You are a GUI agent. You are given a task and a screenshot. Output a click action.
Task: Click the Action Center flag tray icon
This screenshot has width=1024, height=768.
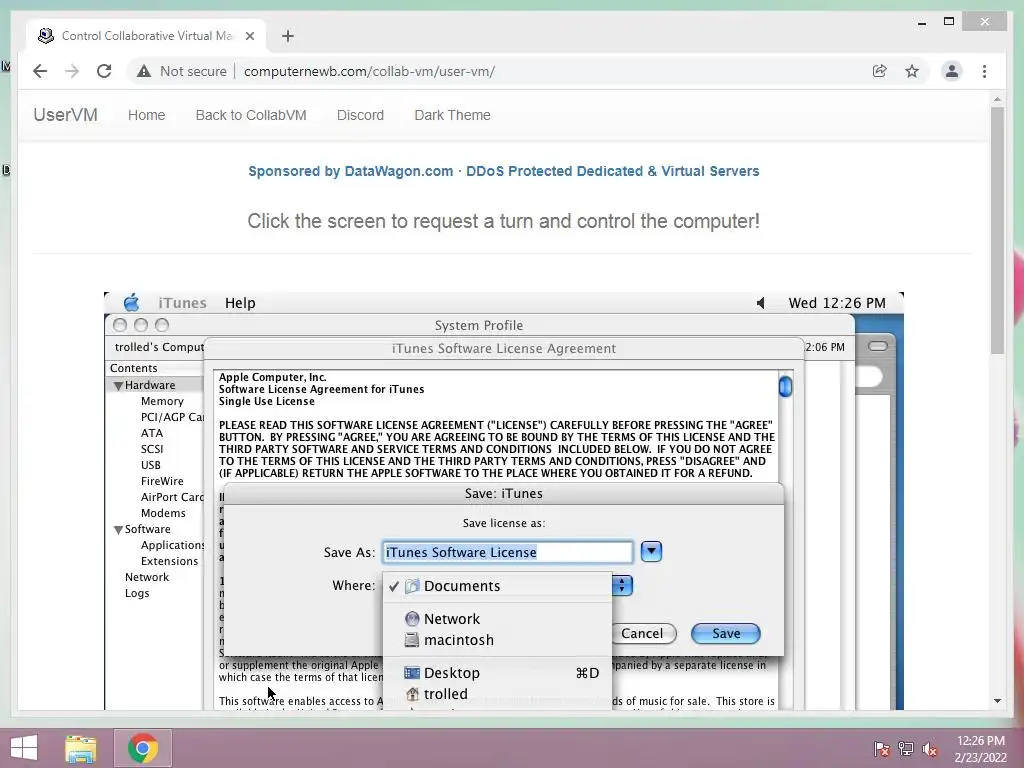pyautogui.click(x=882, y=748)
